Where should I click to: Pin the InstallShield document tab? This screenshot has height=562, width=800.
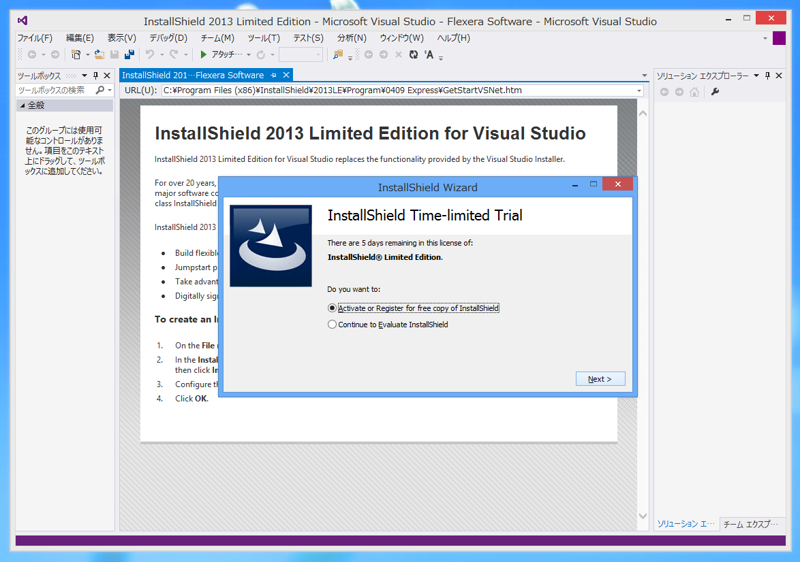[x=273, y=75]
